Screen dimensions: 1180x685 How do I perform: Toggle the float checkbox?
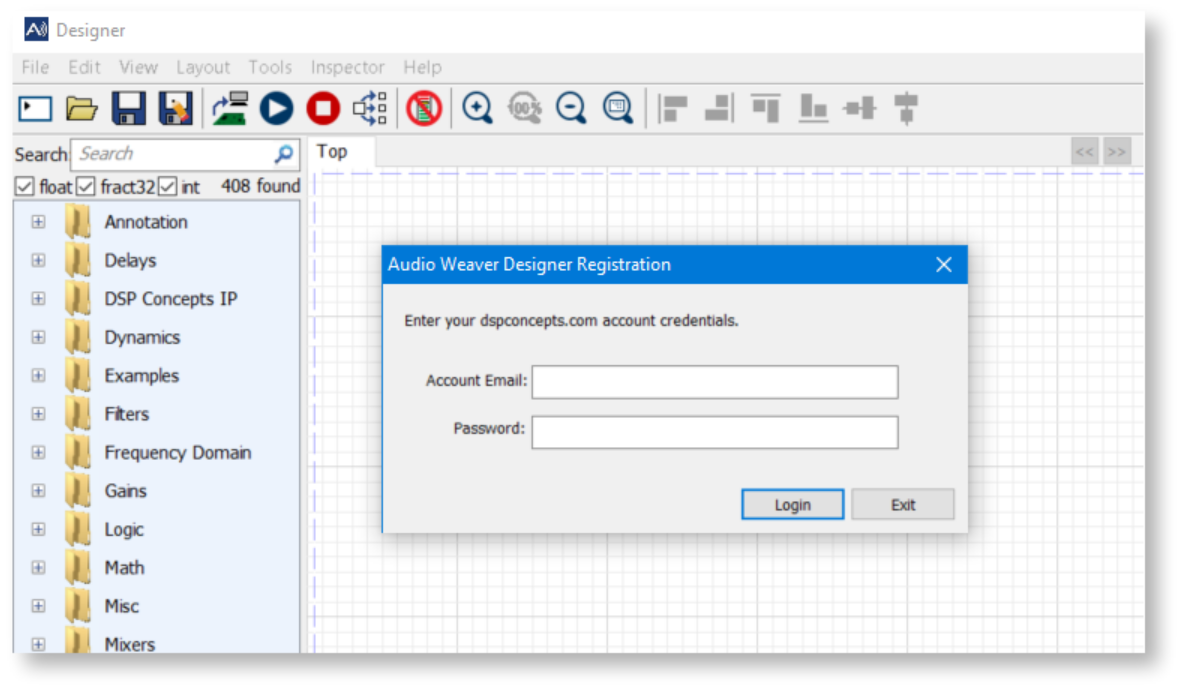[x=25, y=186]
